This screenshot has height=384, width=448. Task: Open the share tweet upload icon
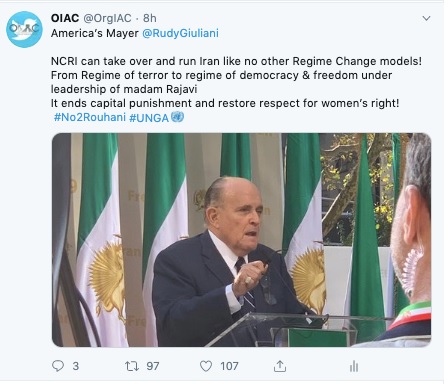tap(280, 366)
